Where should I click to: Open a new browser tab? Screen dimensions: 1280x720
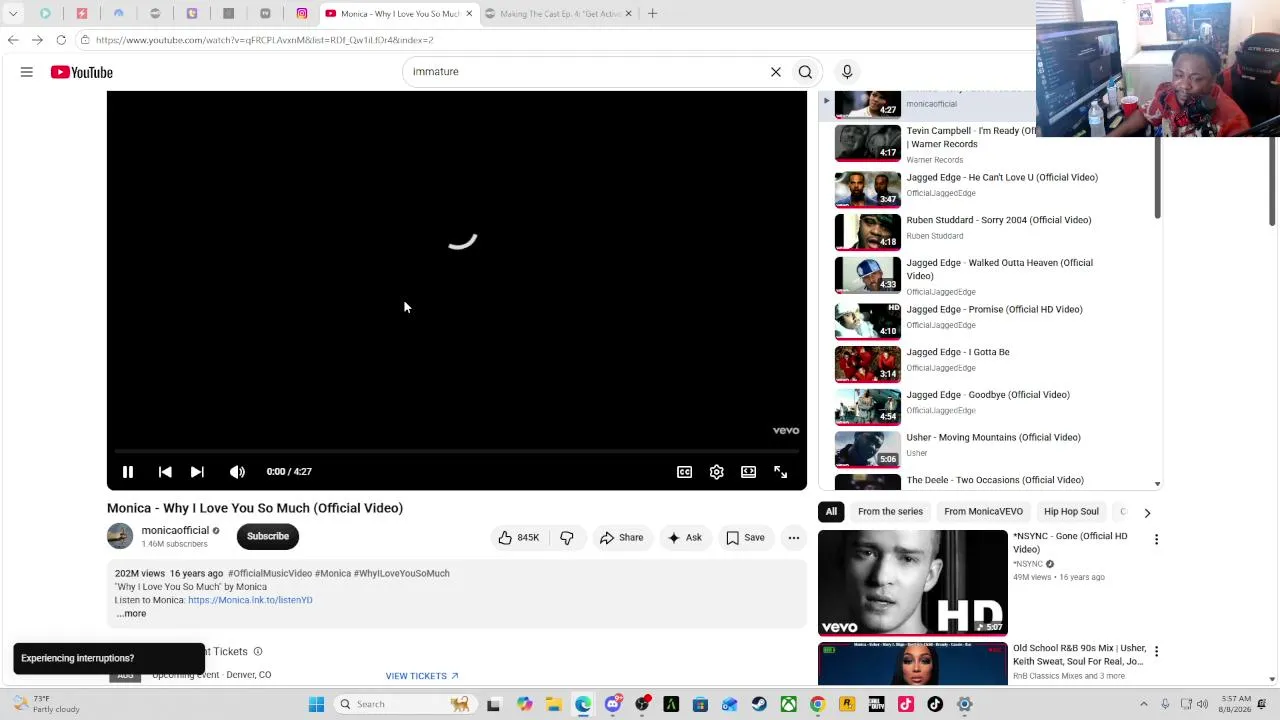coord(652,14)
